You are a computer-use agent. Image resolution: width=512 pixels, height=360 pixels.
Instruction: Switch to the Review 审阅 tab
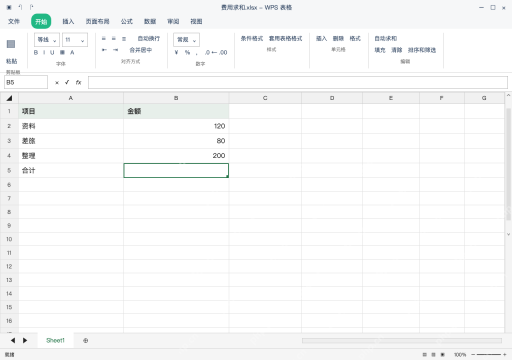pos(173,21)
